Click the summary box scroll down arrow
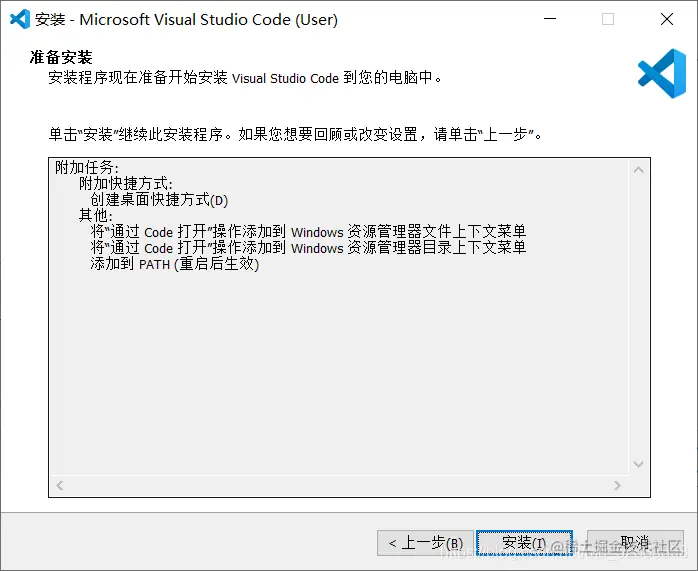The height and width of the screenshot is (571, 698). pyautogui.click(x=638, y=464)
